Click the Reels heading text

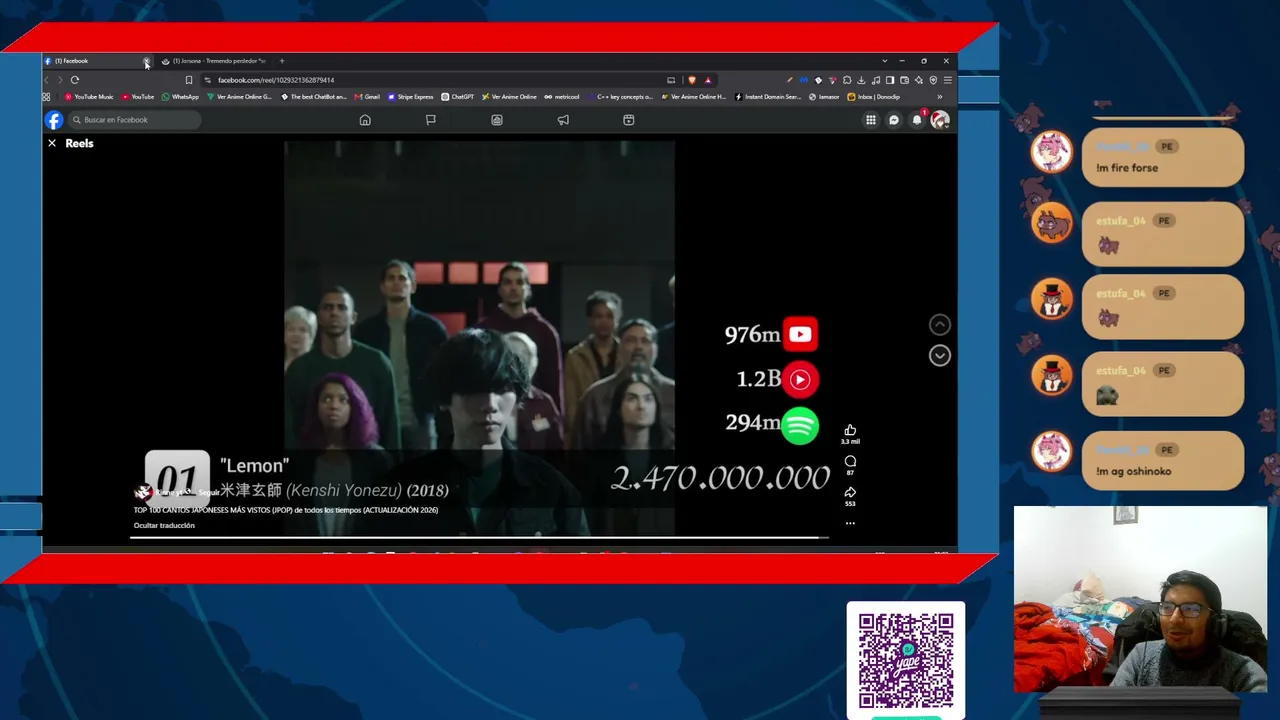click(79, 143)
